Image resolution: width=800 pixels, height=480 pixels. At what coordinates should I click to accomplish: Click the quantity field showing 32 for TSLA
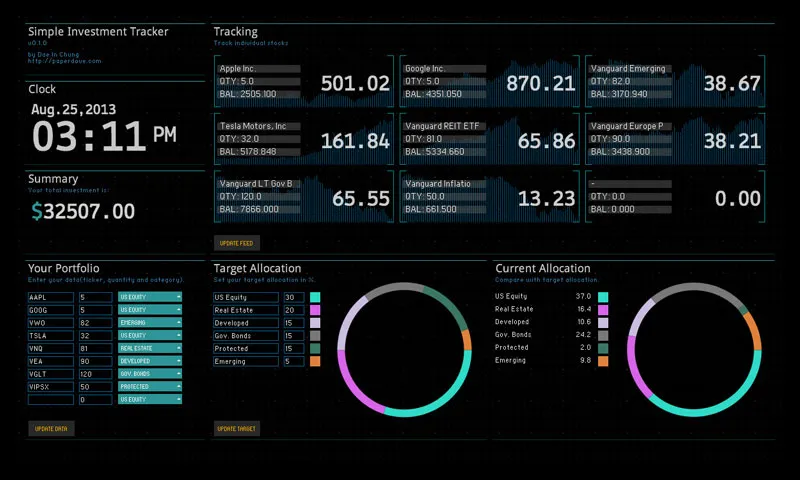pyautogui.click(x=95, y=335)
